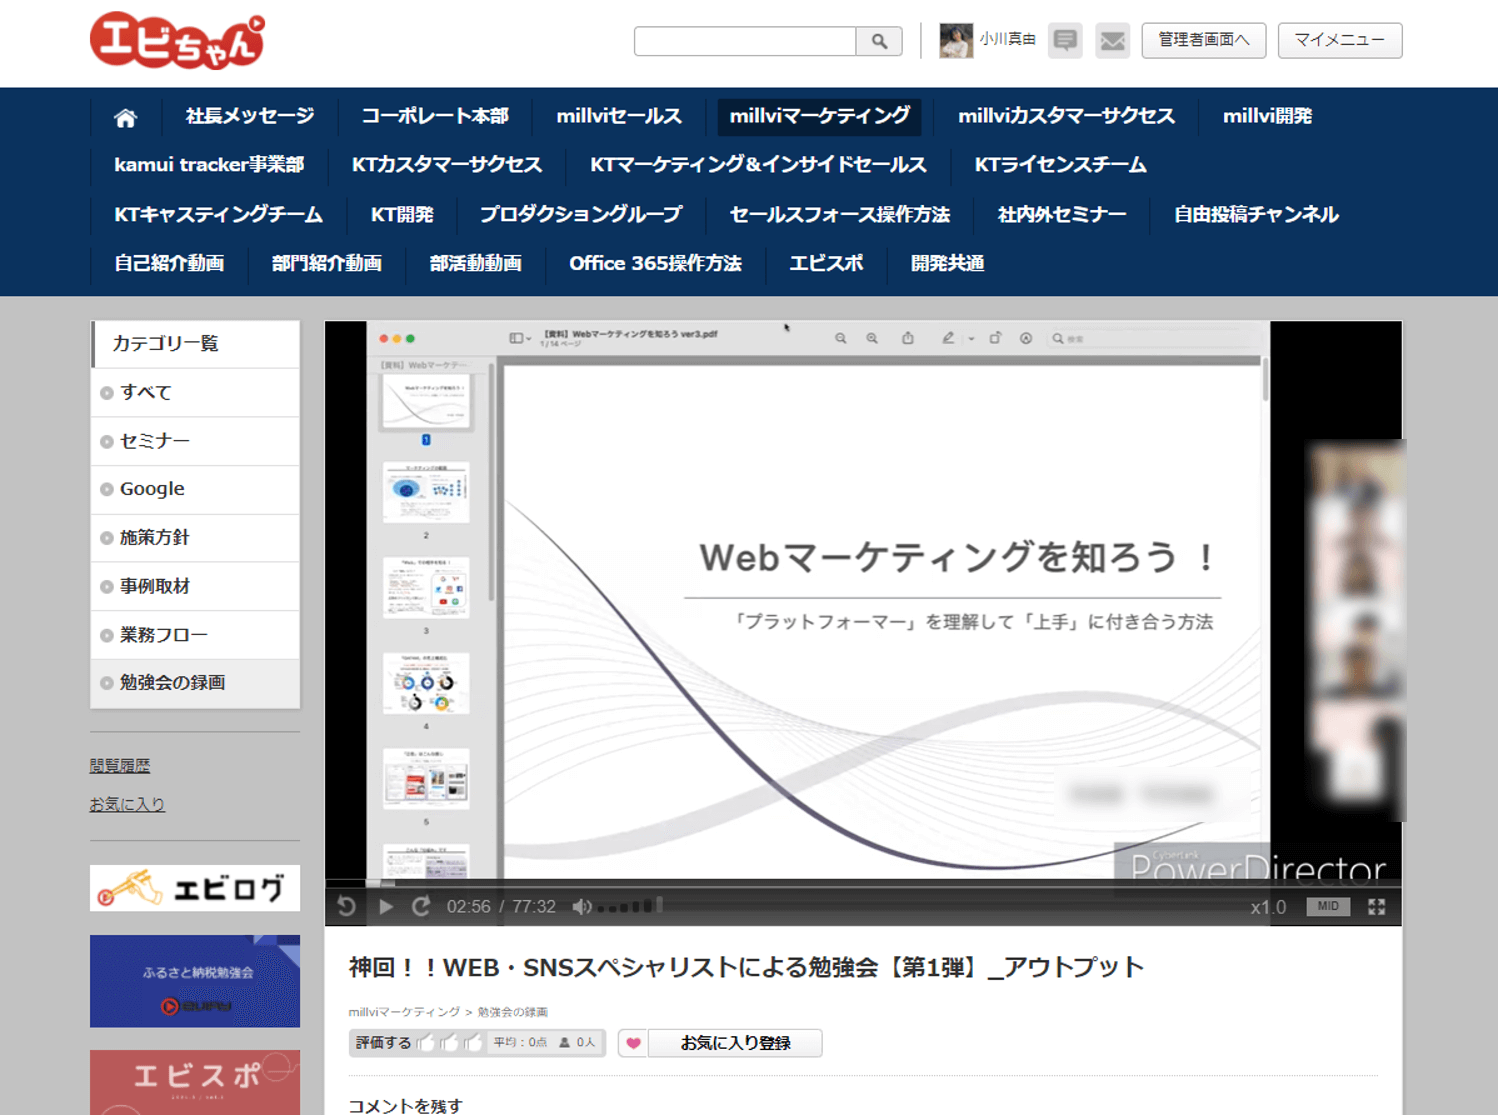Switch video quality from MID
Viewport: 1498px width, 1115px height.
click(x=1328, y=906)
